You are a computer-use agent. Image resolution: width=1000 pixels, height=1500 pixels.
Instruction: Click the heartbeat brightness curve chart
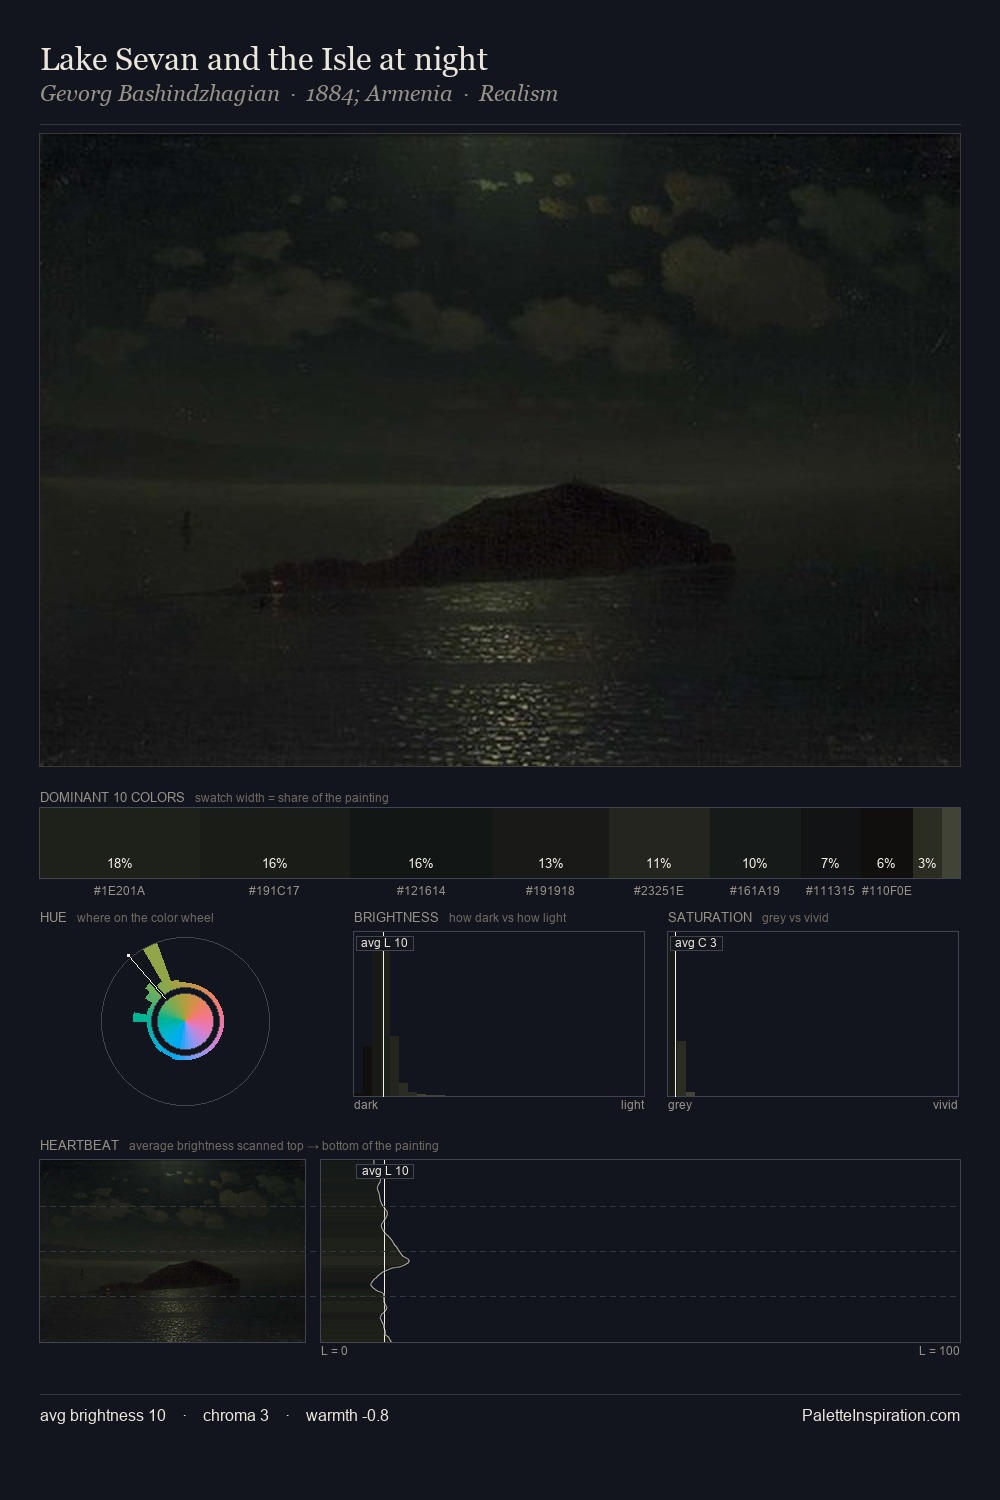(640, 1251)
